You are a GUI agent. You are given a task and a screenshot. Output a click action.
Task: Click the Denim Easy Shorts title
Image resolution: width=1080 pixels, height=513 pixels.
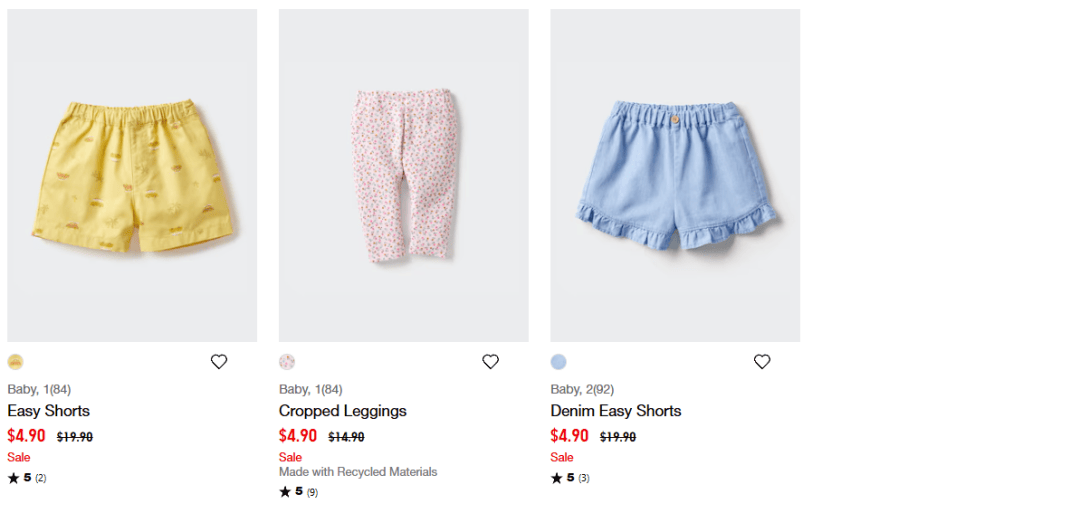click(615, 411)
